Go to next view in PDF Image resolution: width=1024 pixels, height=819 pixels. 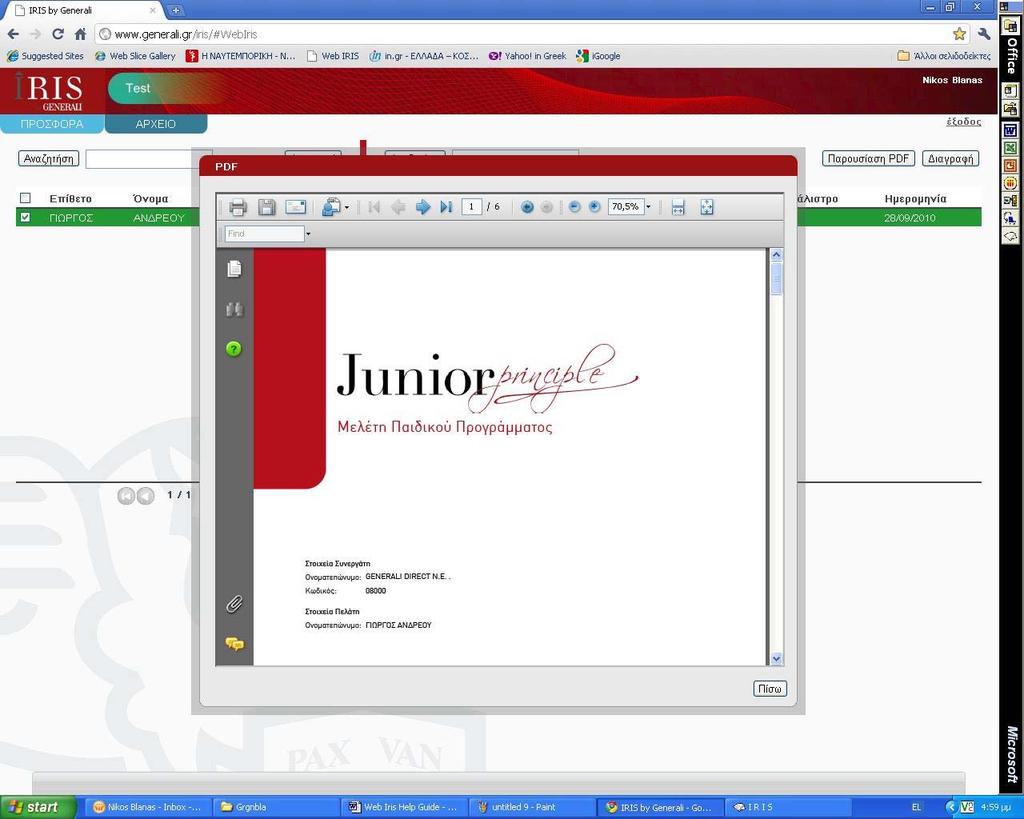click(547, 208)
